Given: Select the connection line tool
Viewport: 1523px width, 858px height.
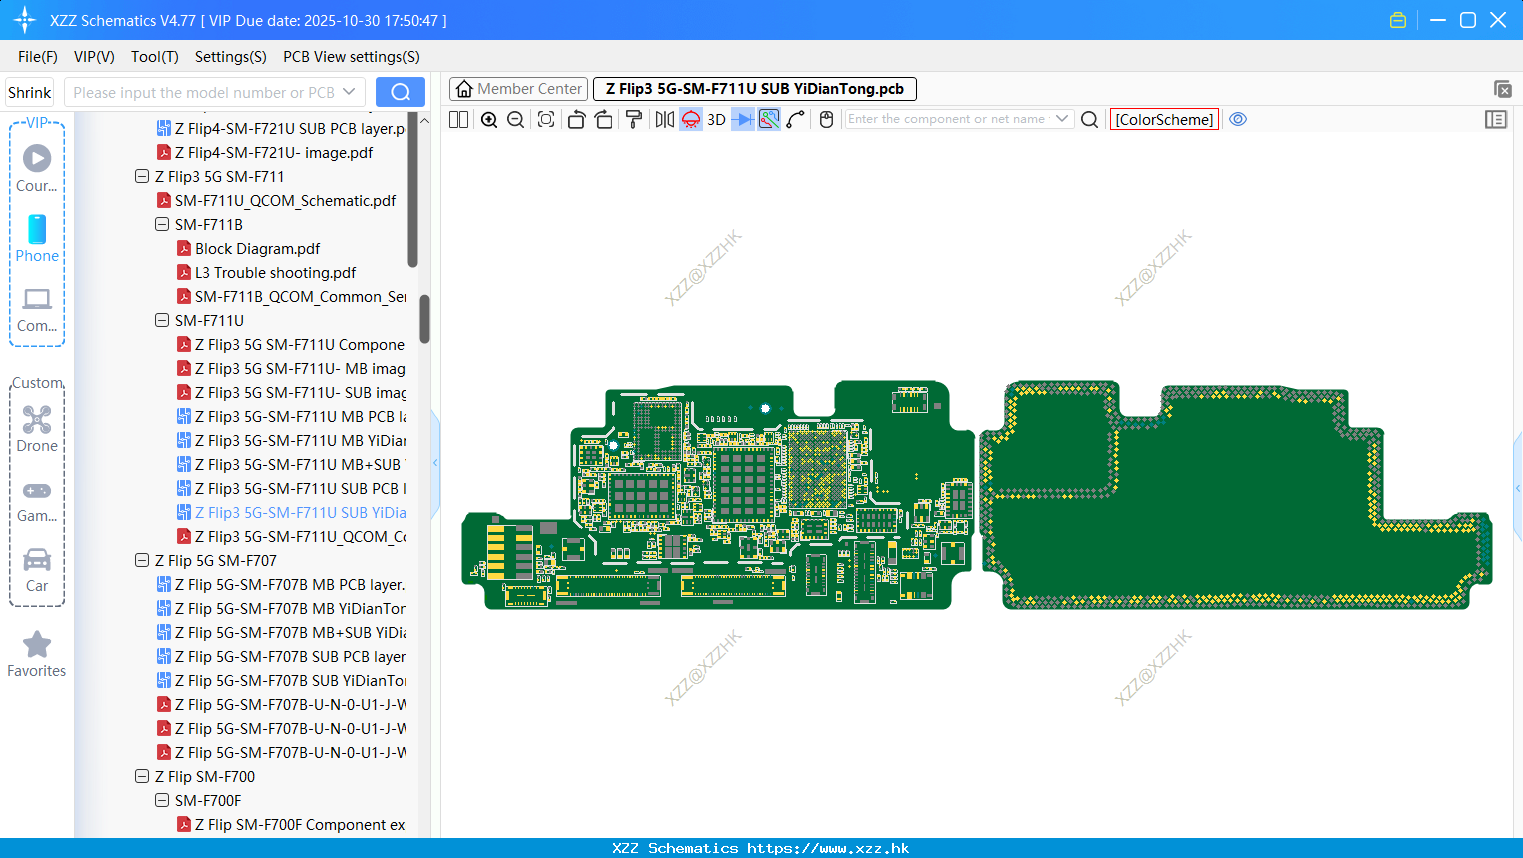Looking at the screenshot, I should click(x=796, y=119).
